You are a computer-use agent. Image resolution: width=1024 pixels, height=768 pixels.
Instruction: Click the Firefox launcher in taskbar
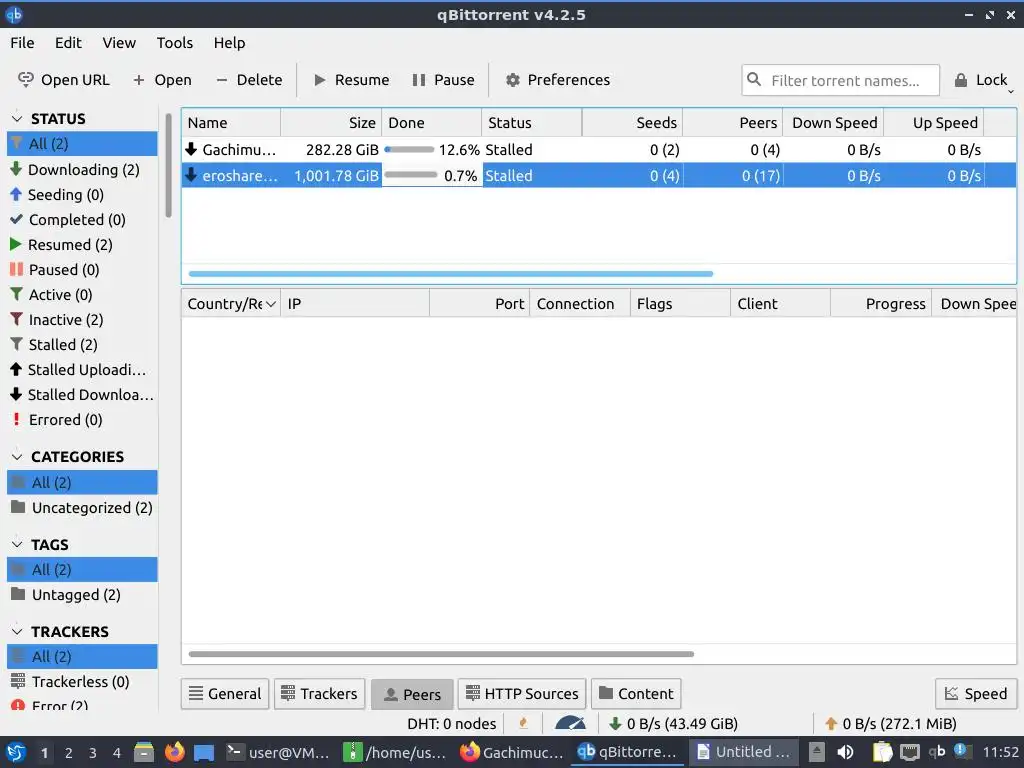(174, 752)
